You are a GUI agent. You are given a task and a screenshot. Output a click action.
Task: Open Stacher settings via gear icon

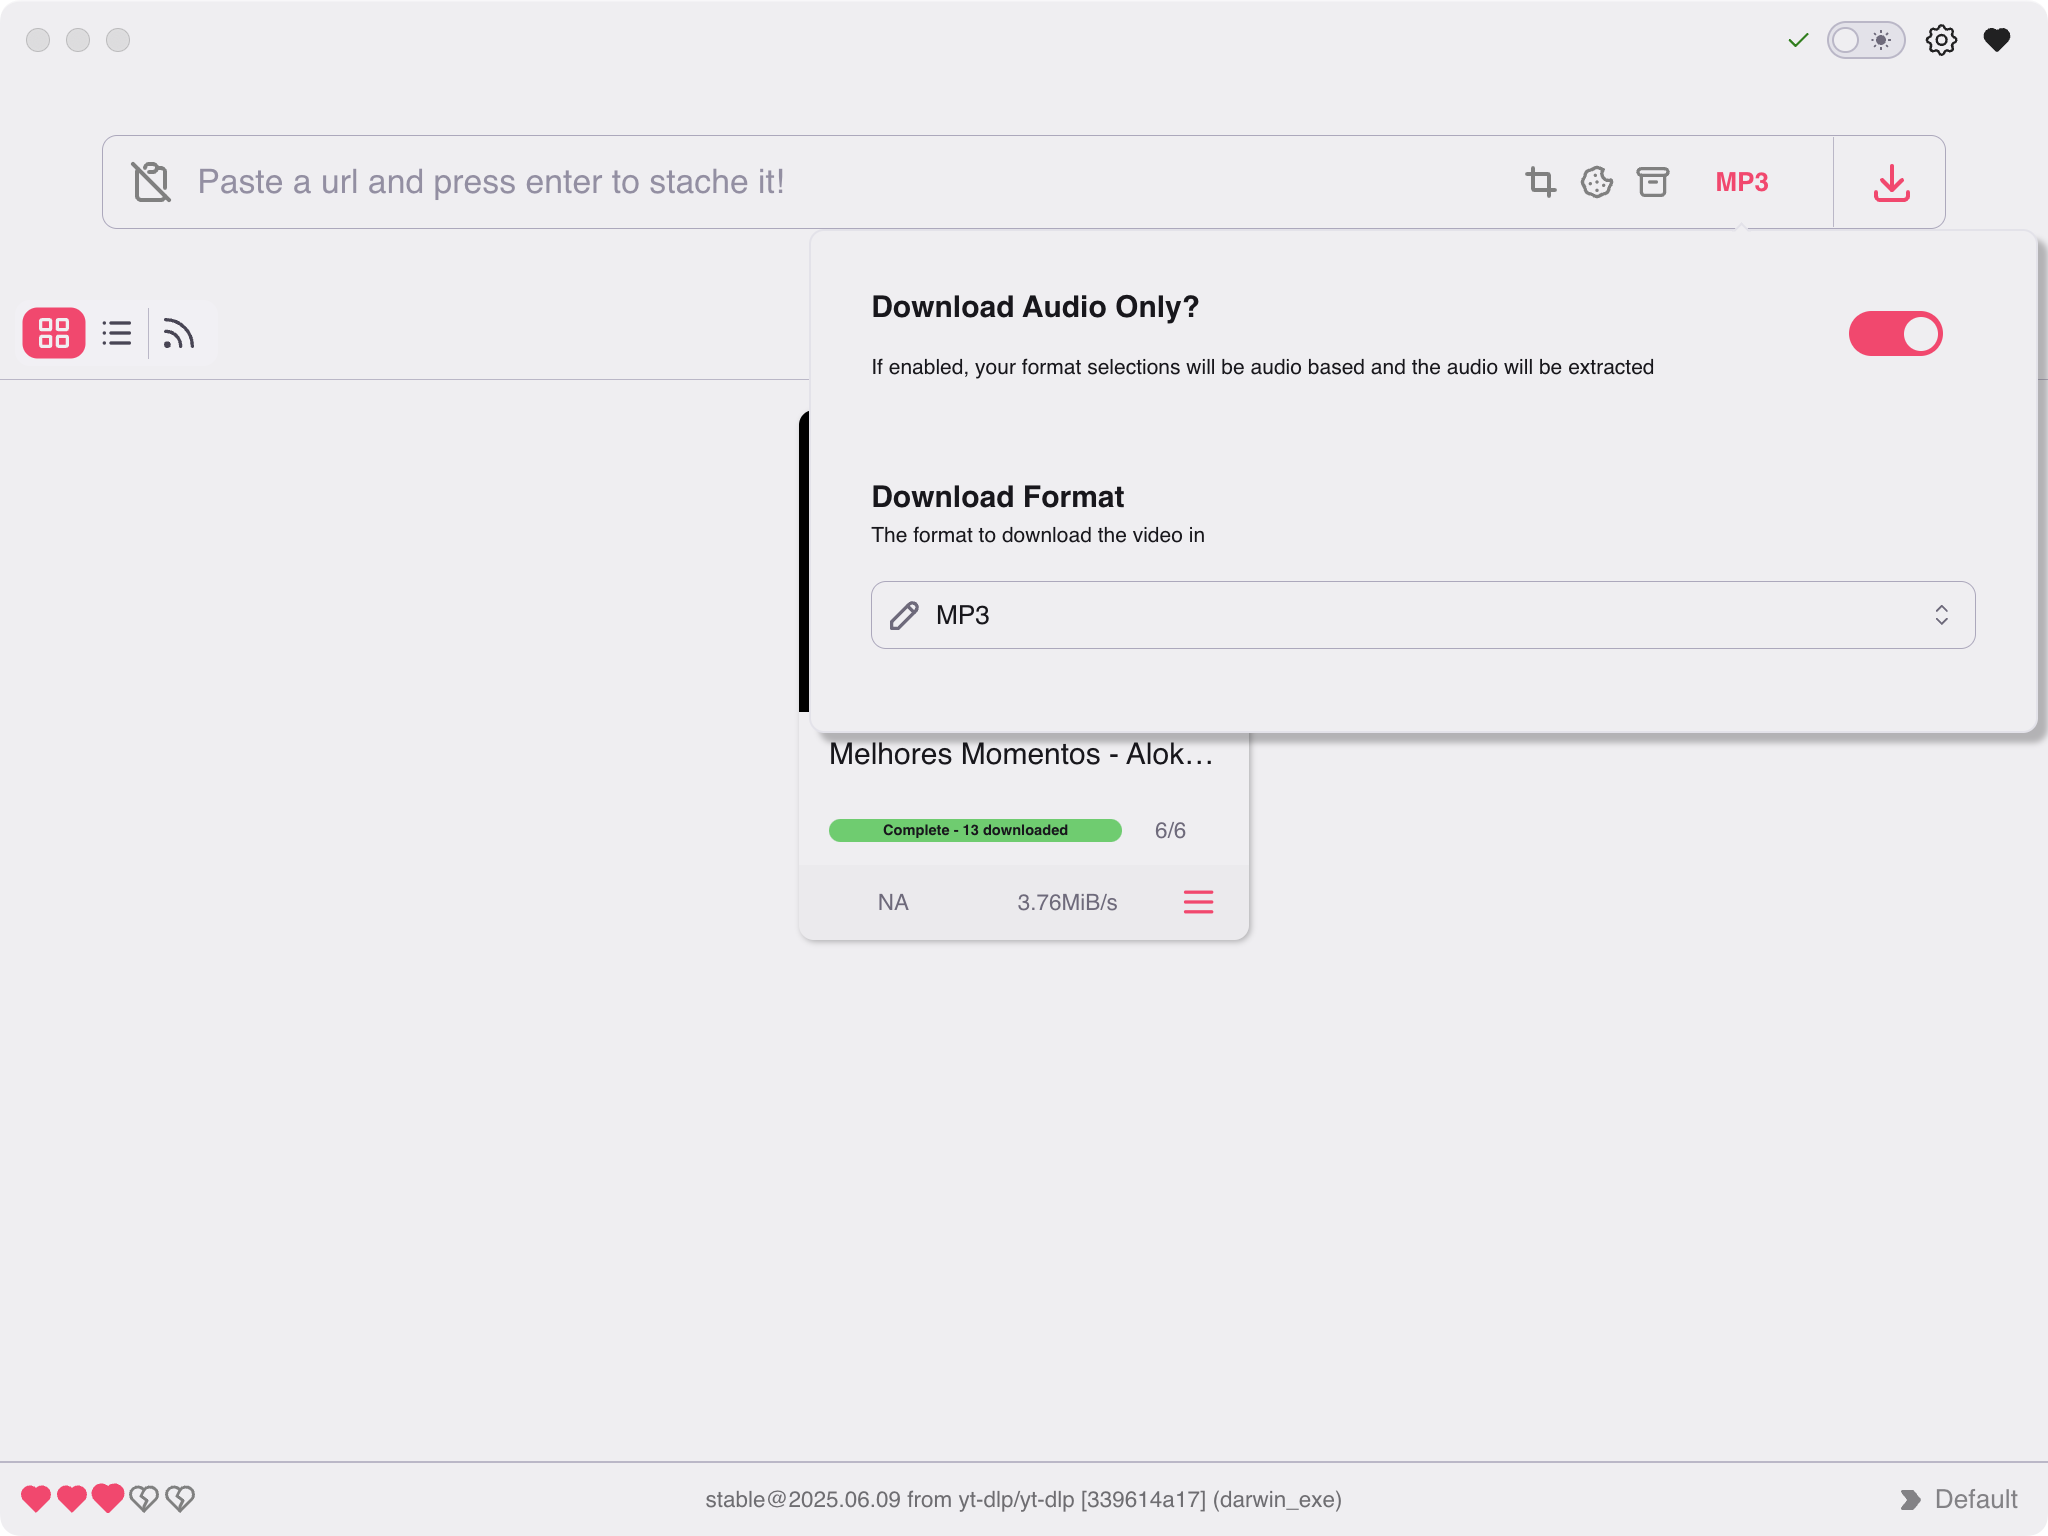[x=1942, y=40]
